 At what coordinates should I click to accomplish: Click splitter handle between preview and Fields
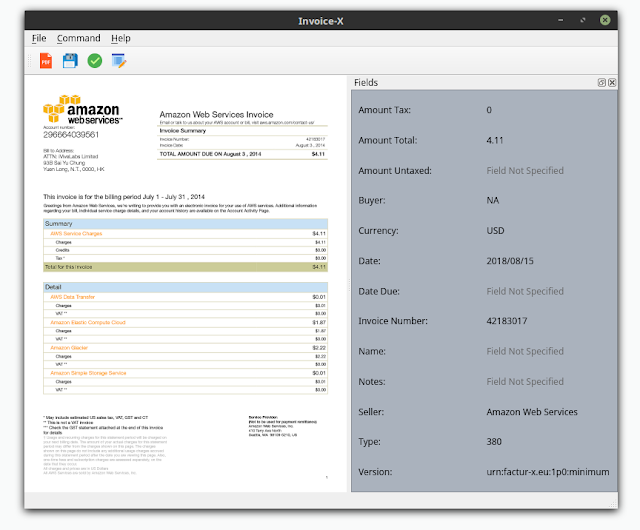(349, 284)
